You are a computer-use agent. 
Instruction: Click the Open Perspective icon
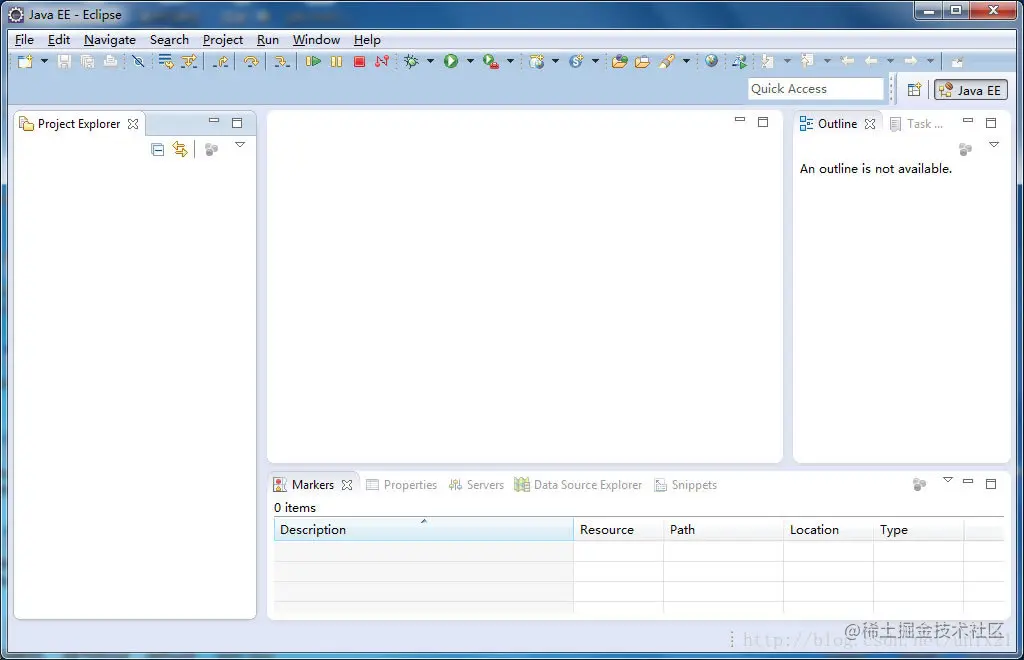[x=914, y=89]
